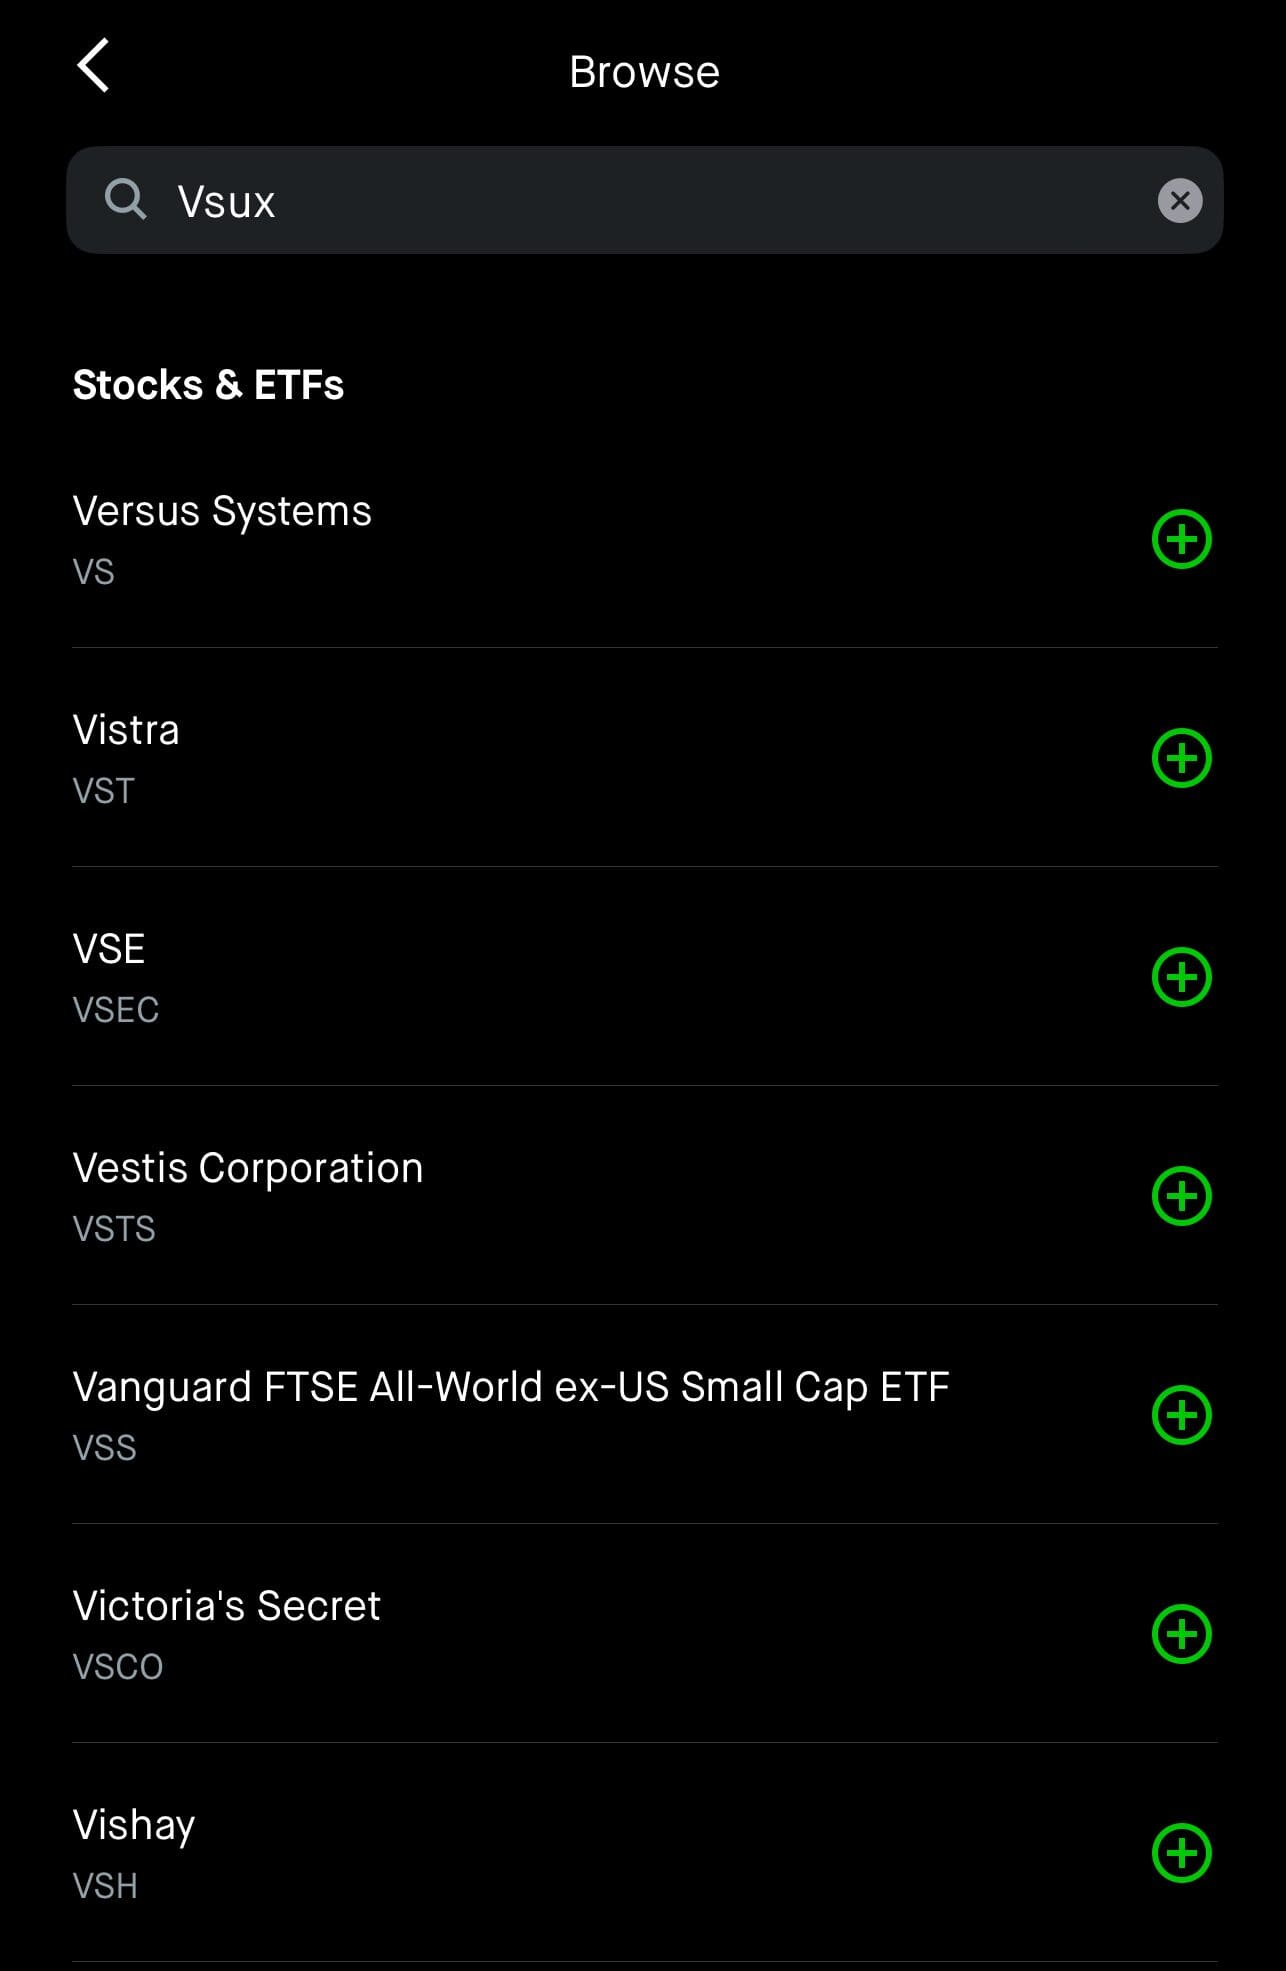The width and height of the screenshot is (1286, 1971).
Task: Add Victoria's Secret to watchlist
Action: (x=1181, y=1635)
